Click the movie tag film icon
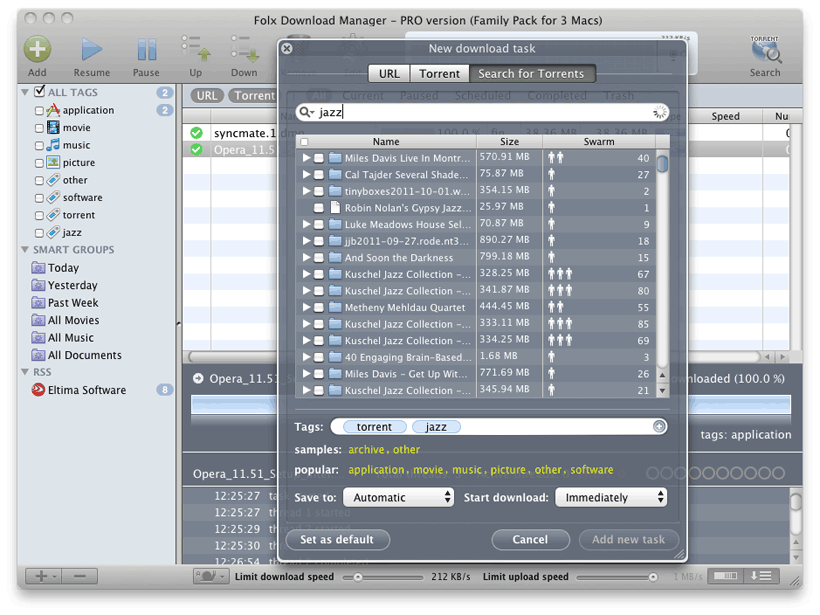This screenshot has width=820, height=615. coord(53,127)
